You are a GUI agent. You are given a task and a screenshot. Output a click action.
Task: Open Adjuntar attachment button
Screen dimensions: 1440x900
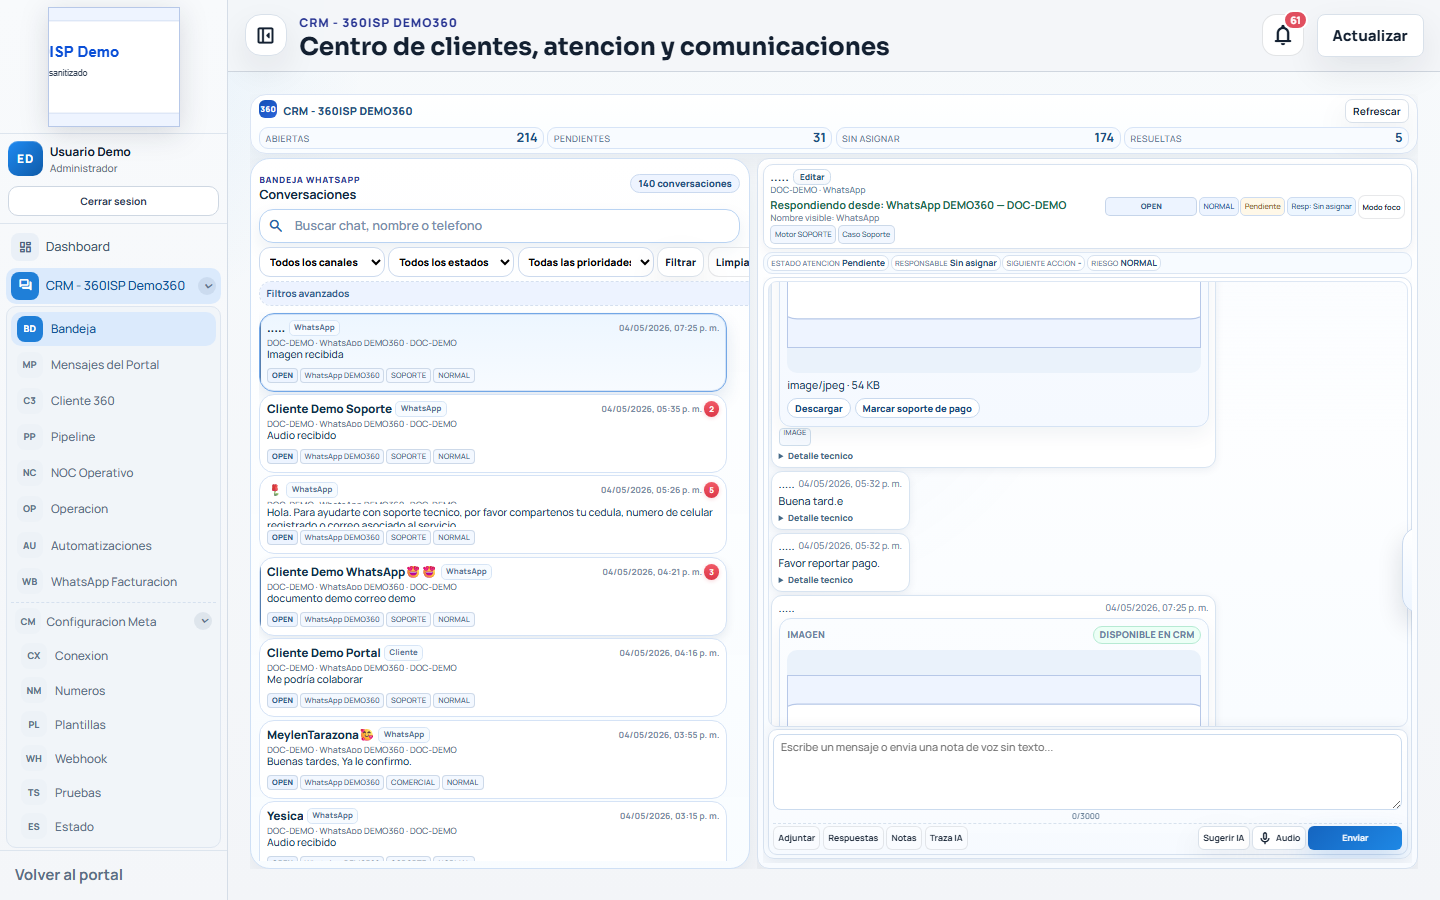point(796,838)
